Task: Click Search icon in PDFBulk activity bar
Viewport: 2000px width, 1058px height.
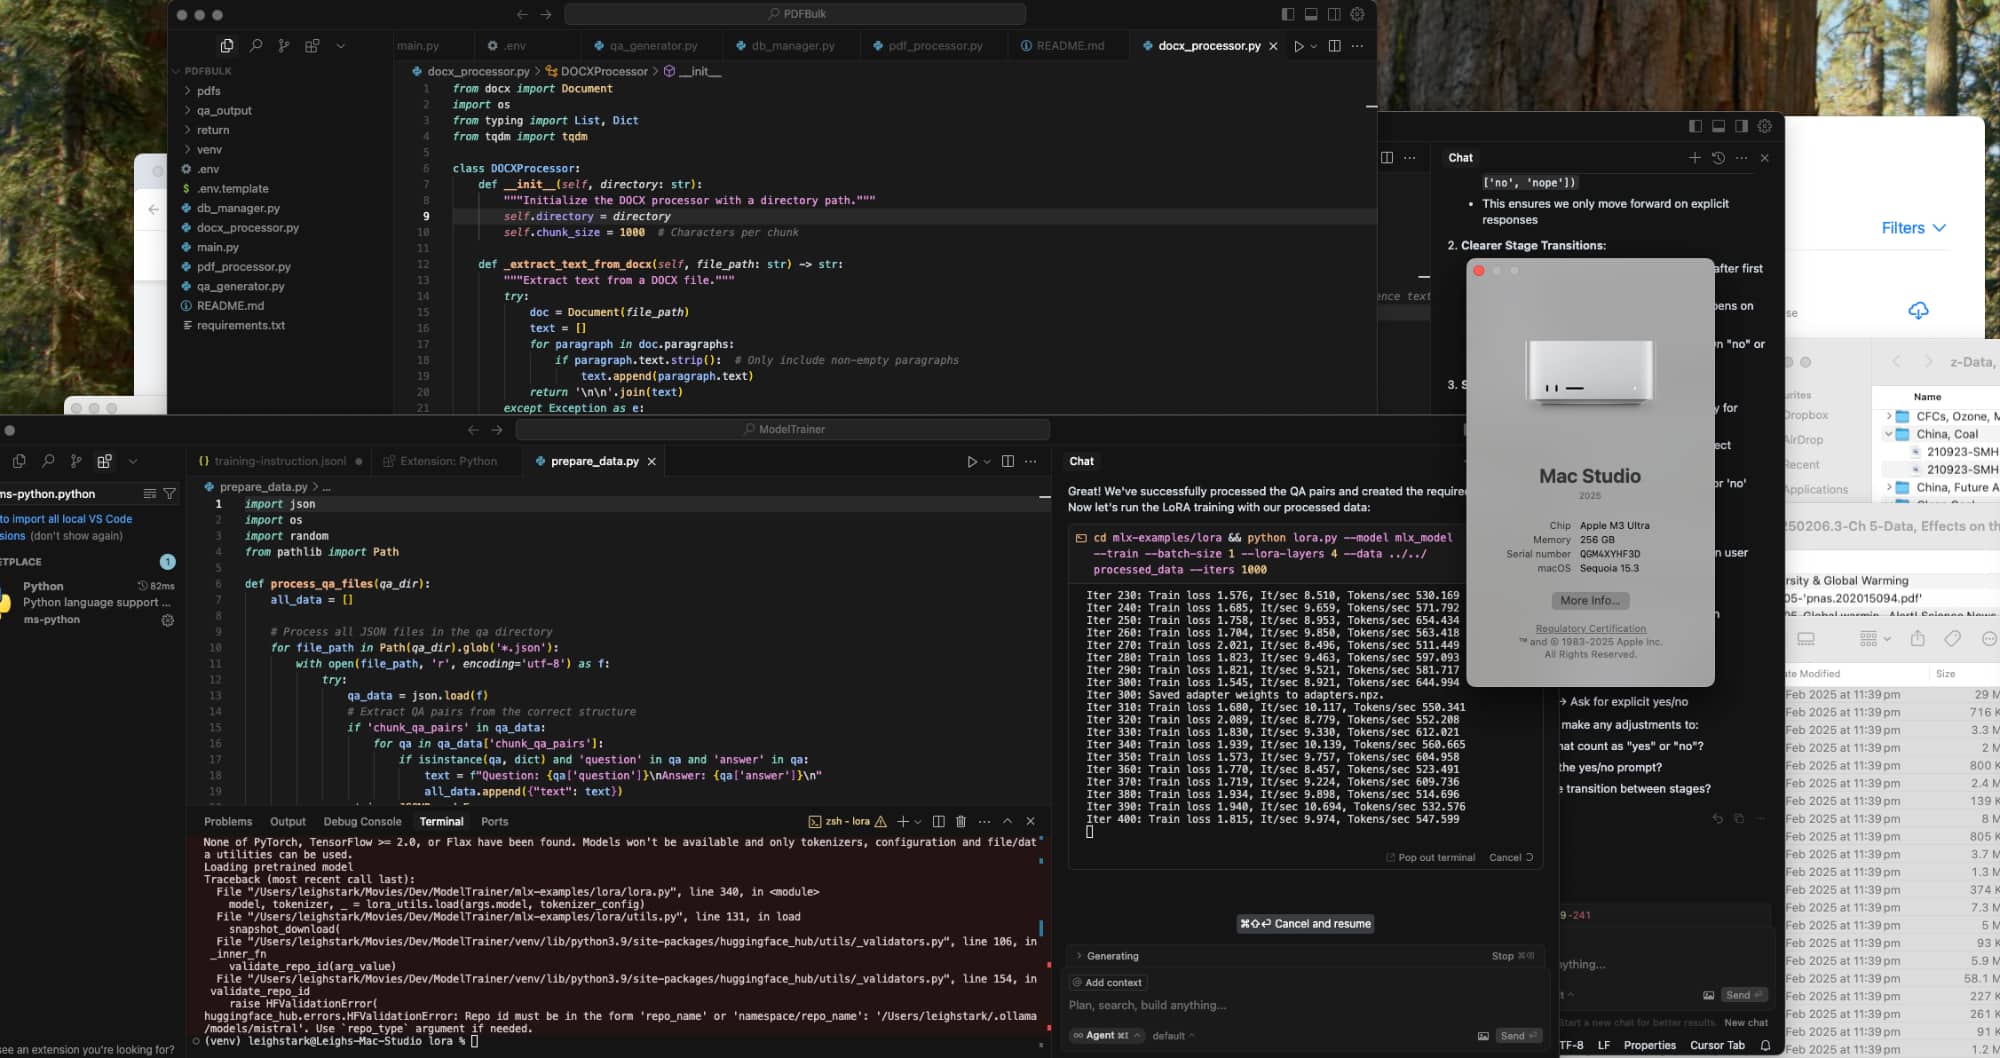Action: click(256, 46)
